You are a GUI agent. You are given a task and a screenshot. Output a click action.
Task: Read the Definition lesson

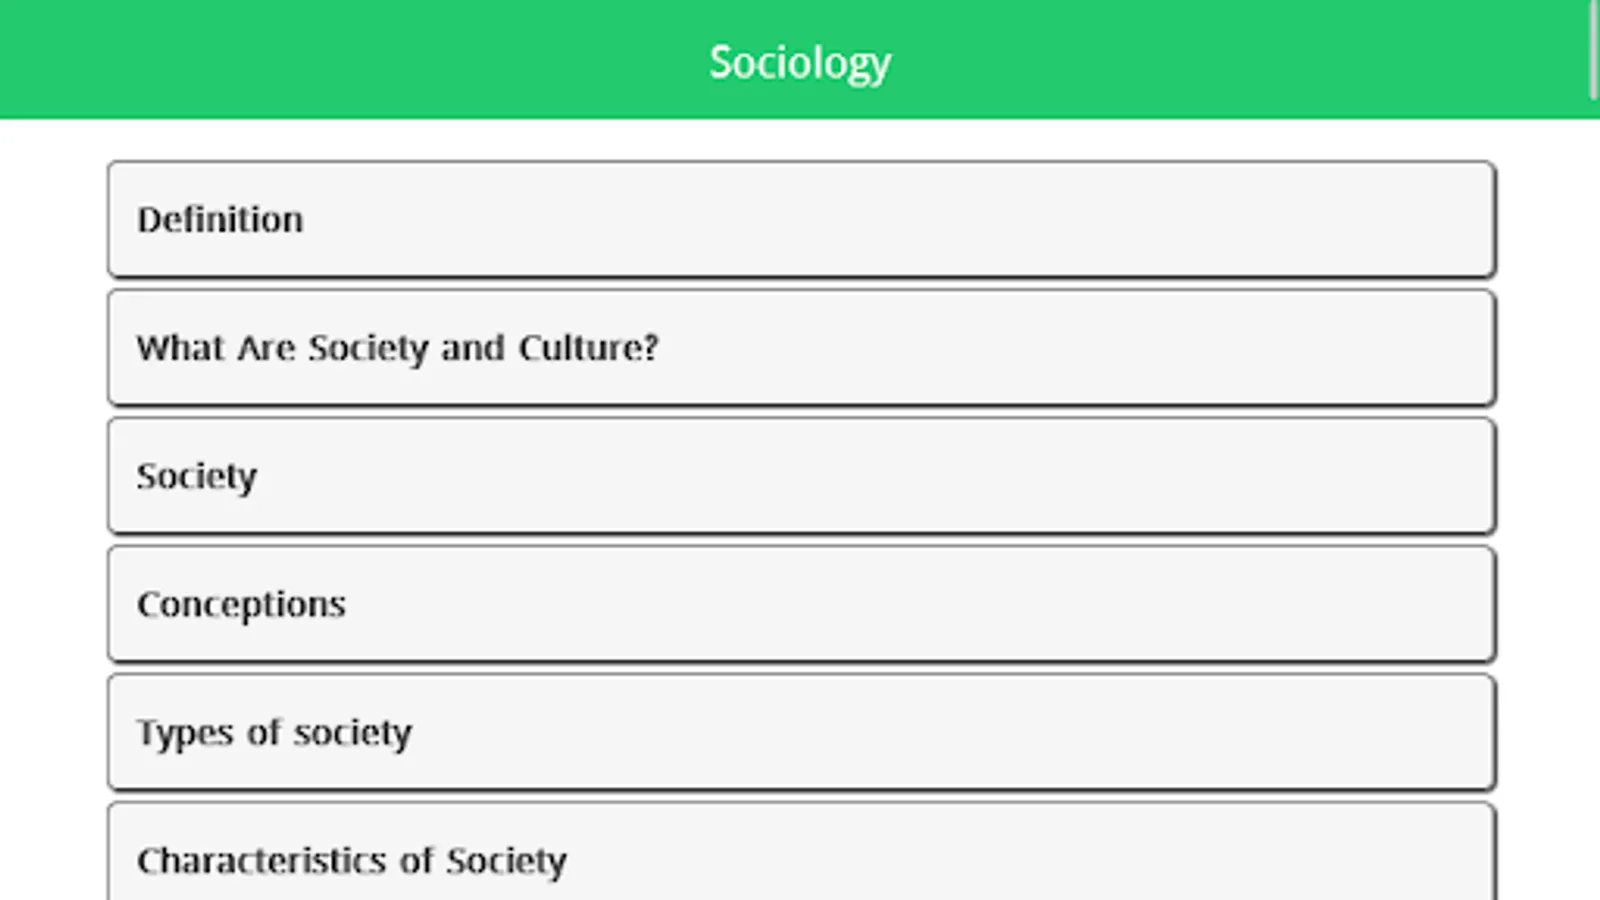[x=801, y=219]
